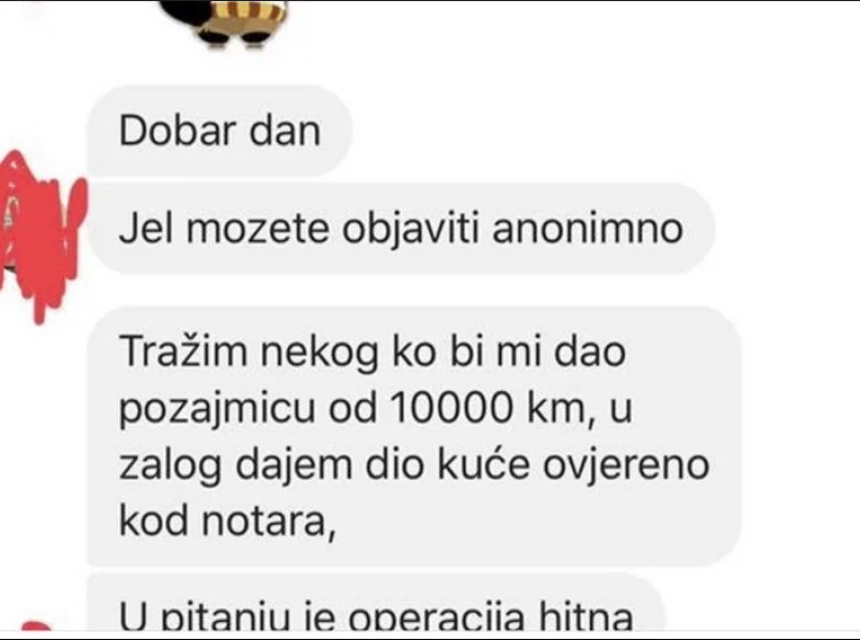The height and width of the screenshot is (640, 860).
Task: Select the "U pitanju je operacija hitna" message
Action: [376, 602]
